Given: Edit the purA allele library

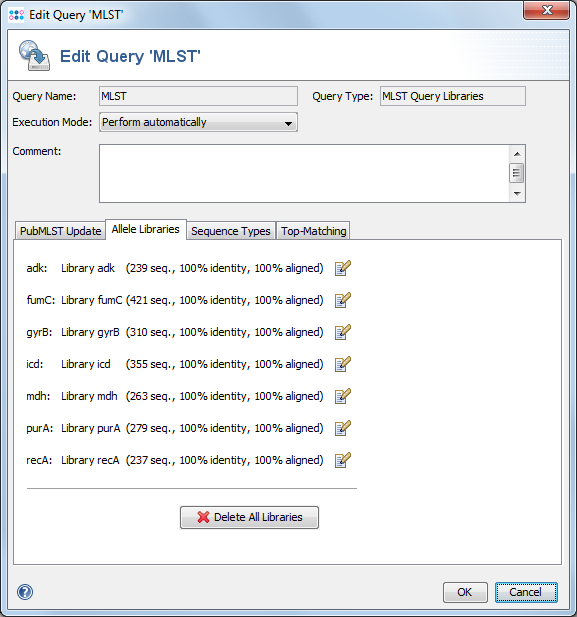Looking at the screenshot, I should (x=342, y=428).
